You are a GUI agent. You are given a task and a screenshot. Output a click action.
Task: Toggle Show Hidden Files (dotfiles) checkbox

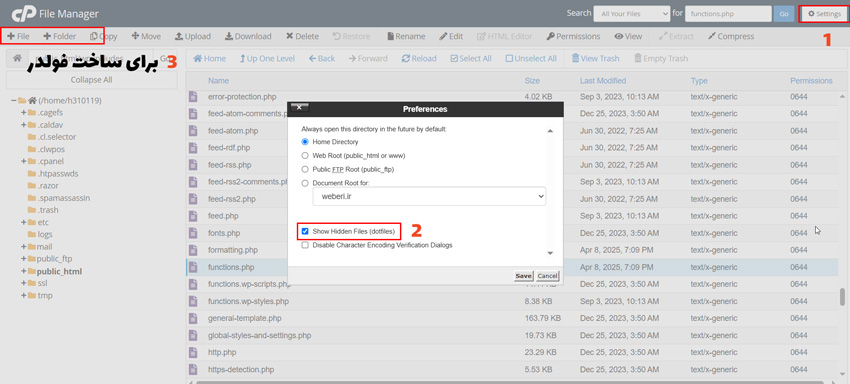(305, 231)
